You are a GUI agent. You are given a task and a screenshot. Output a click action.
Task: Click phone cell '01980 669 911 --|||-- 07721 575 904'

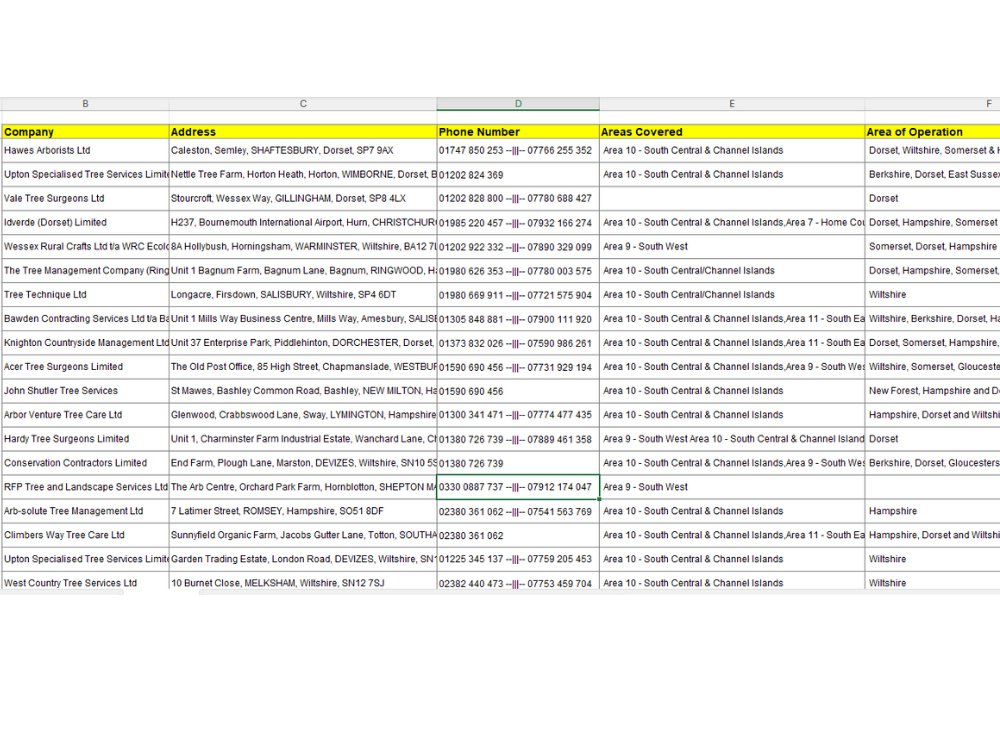518,295
